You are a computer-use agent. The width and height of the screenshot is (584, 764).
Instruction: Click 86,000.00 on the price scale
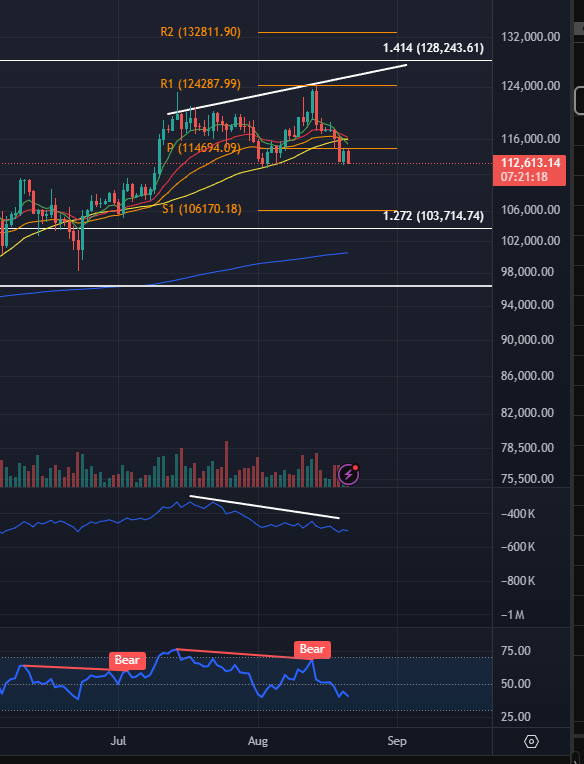coord(527,376)
